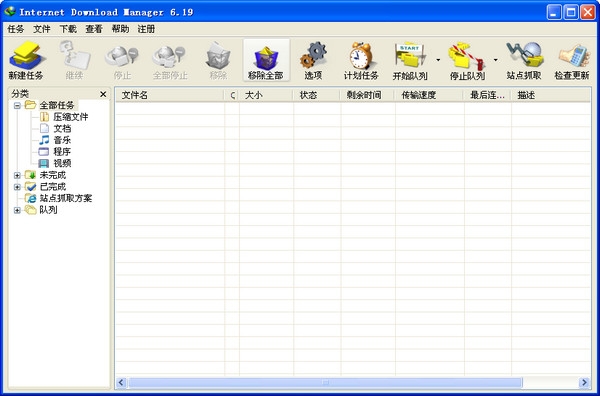Open 选项 (options) gear icon

pyautogui.click(x=313, y=60)
